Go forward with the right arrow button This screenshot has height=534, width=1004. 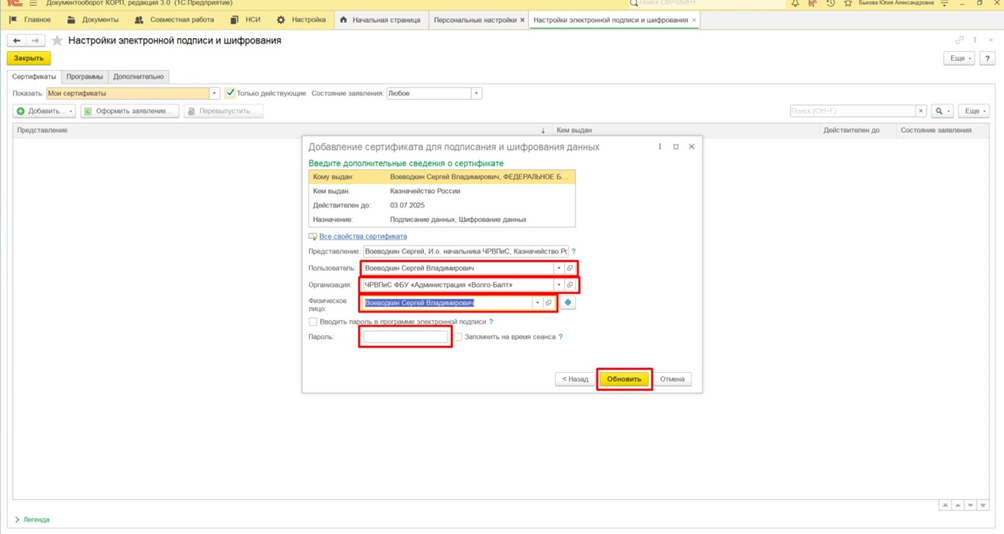pos(35,40)
